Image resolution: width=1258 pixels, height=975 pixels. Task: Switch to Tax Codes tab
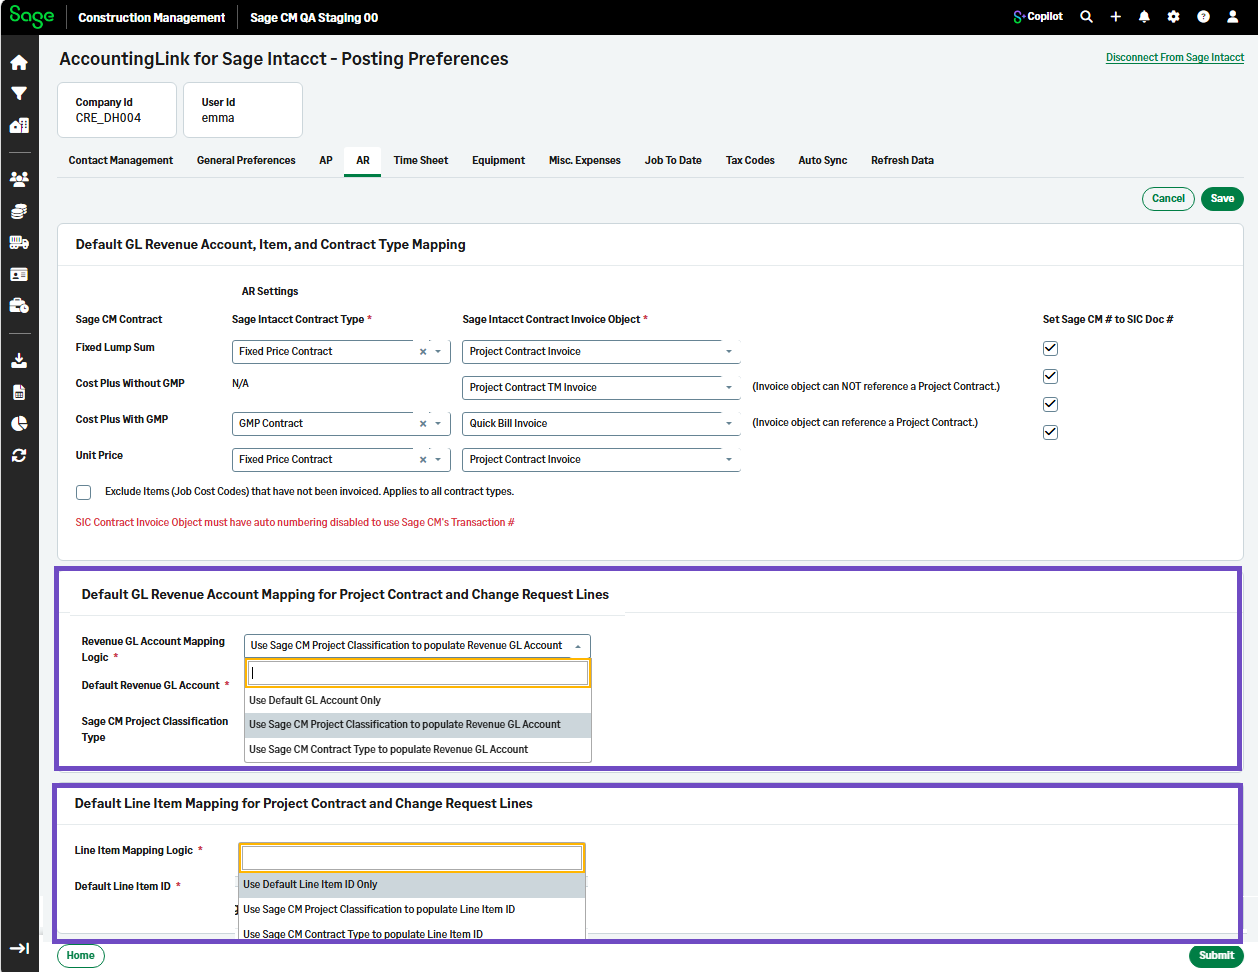750,161
